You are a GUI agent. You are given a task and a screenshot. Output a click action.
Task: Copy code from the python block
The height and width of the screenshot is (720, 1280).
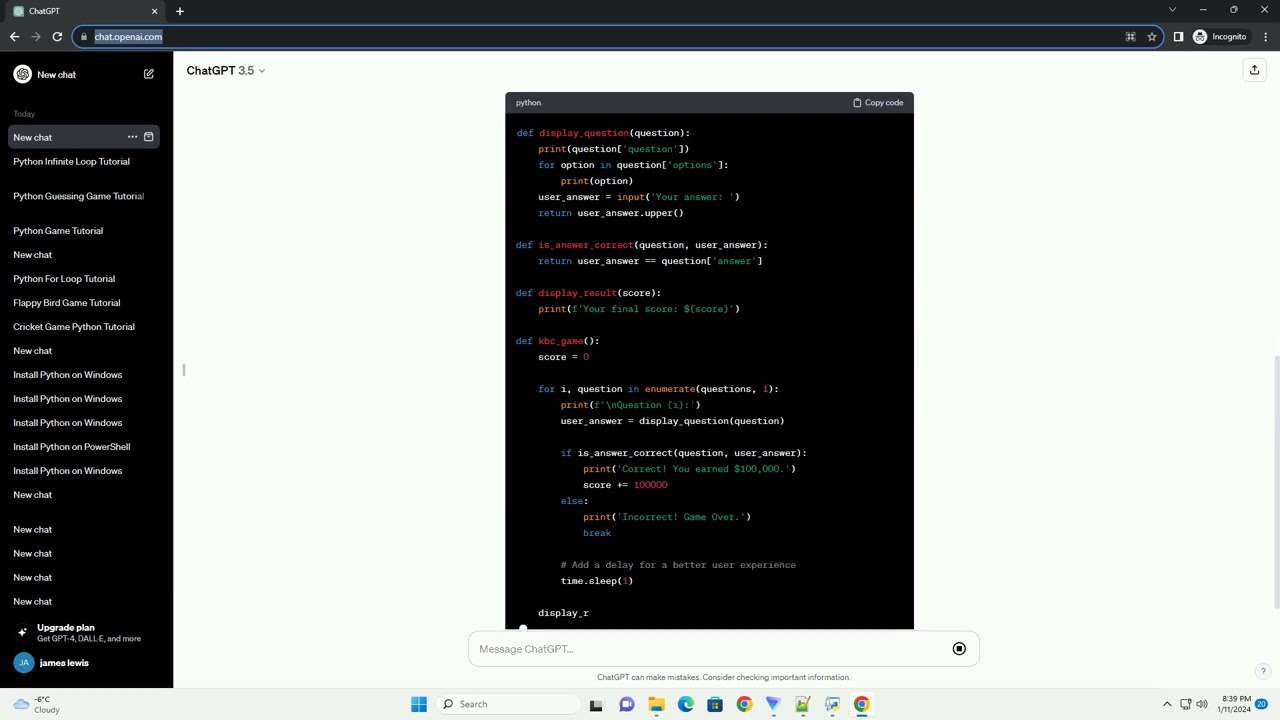point(878,103)
